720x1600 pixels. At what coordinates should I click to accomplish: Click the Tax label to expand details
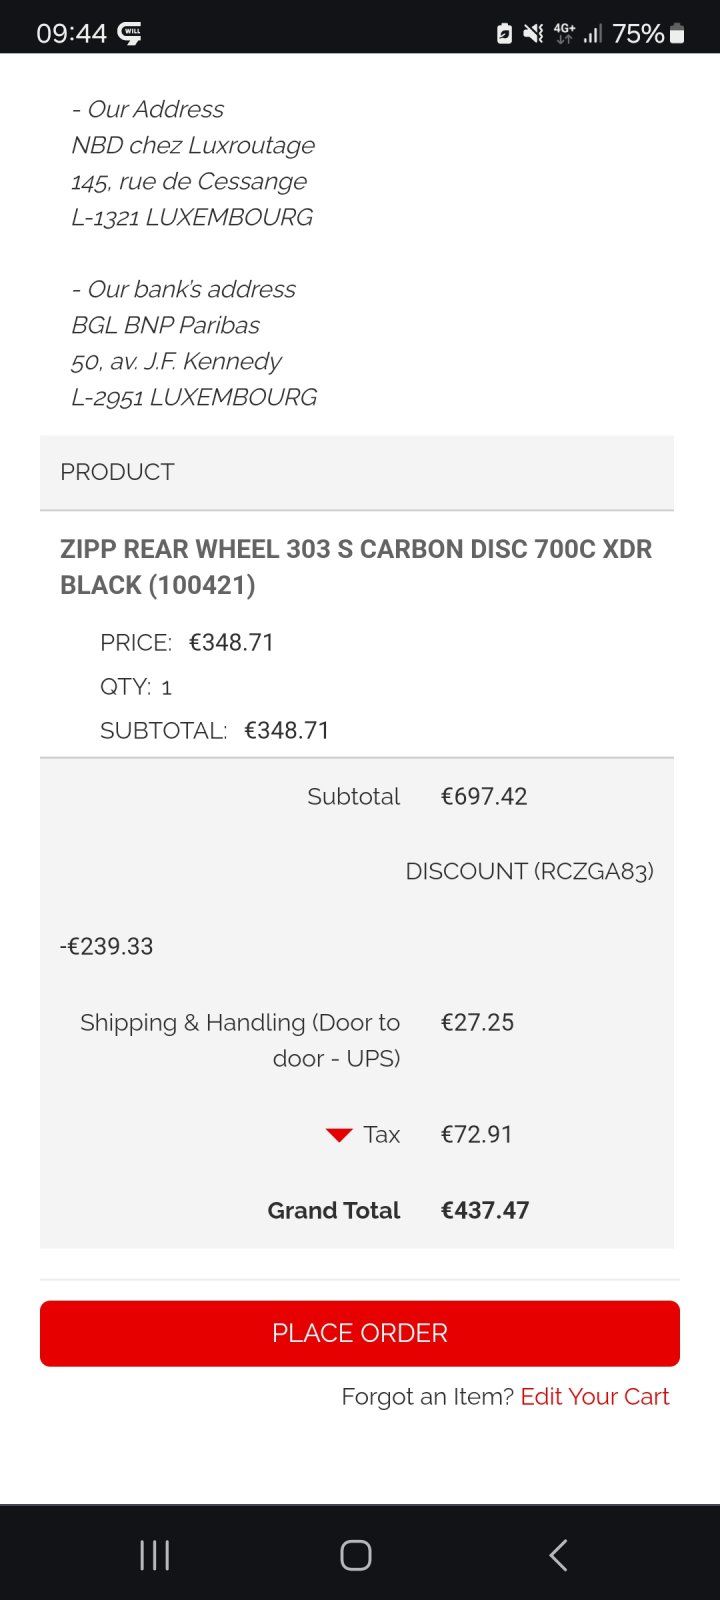tap(381, 1134)
